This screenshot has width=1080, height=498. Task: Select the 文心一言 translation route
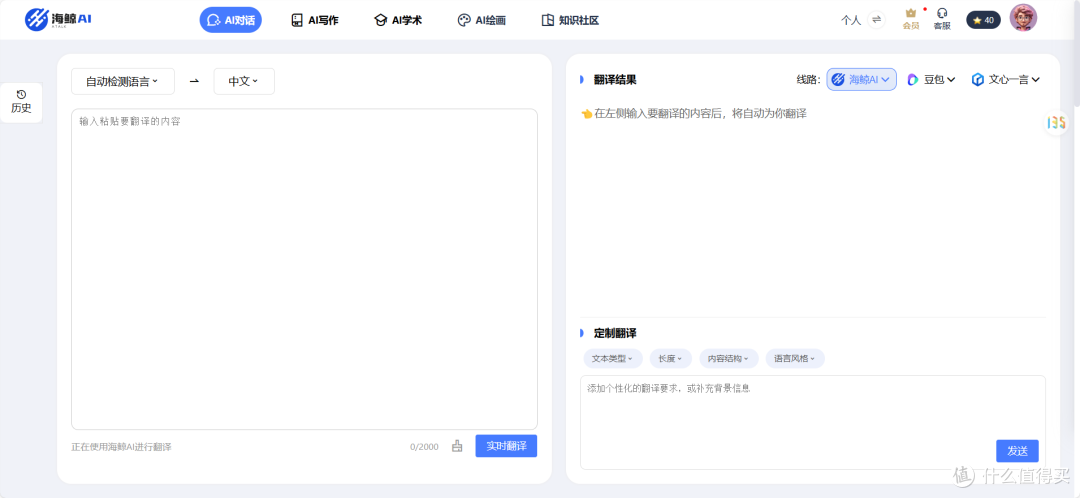(x=1006, y=80)
